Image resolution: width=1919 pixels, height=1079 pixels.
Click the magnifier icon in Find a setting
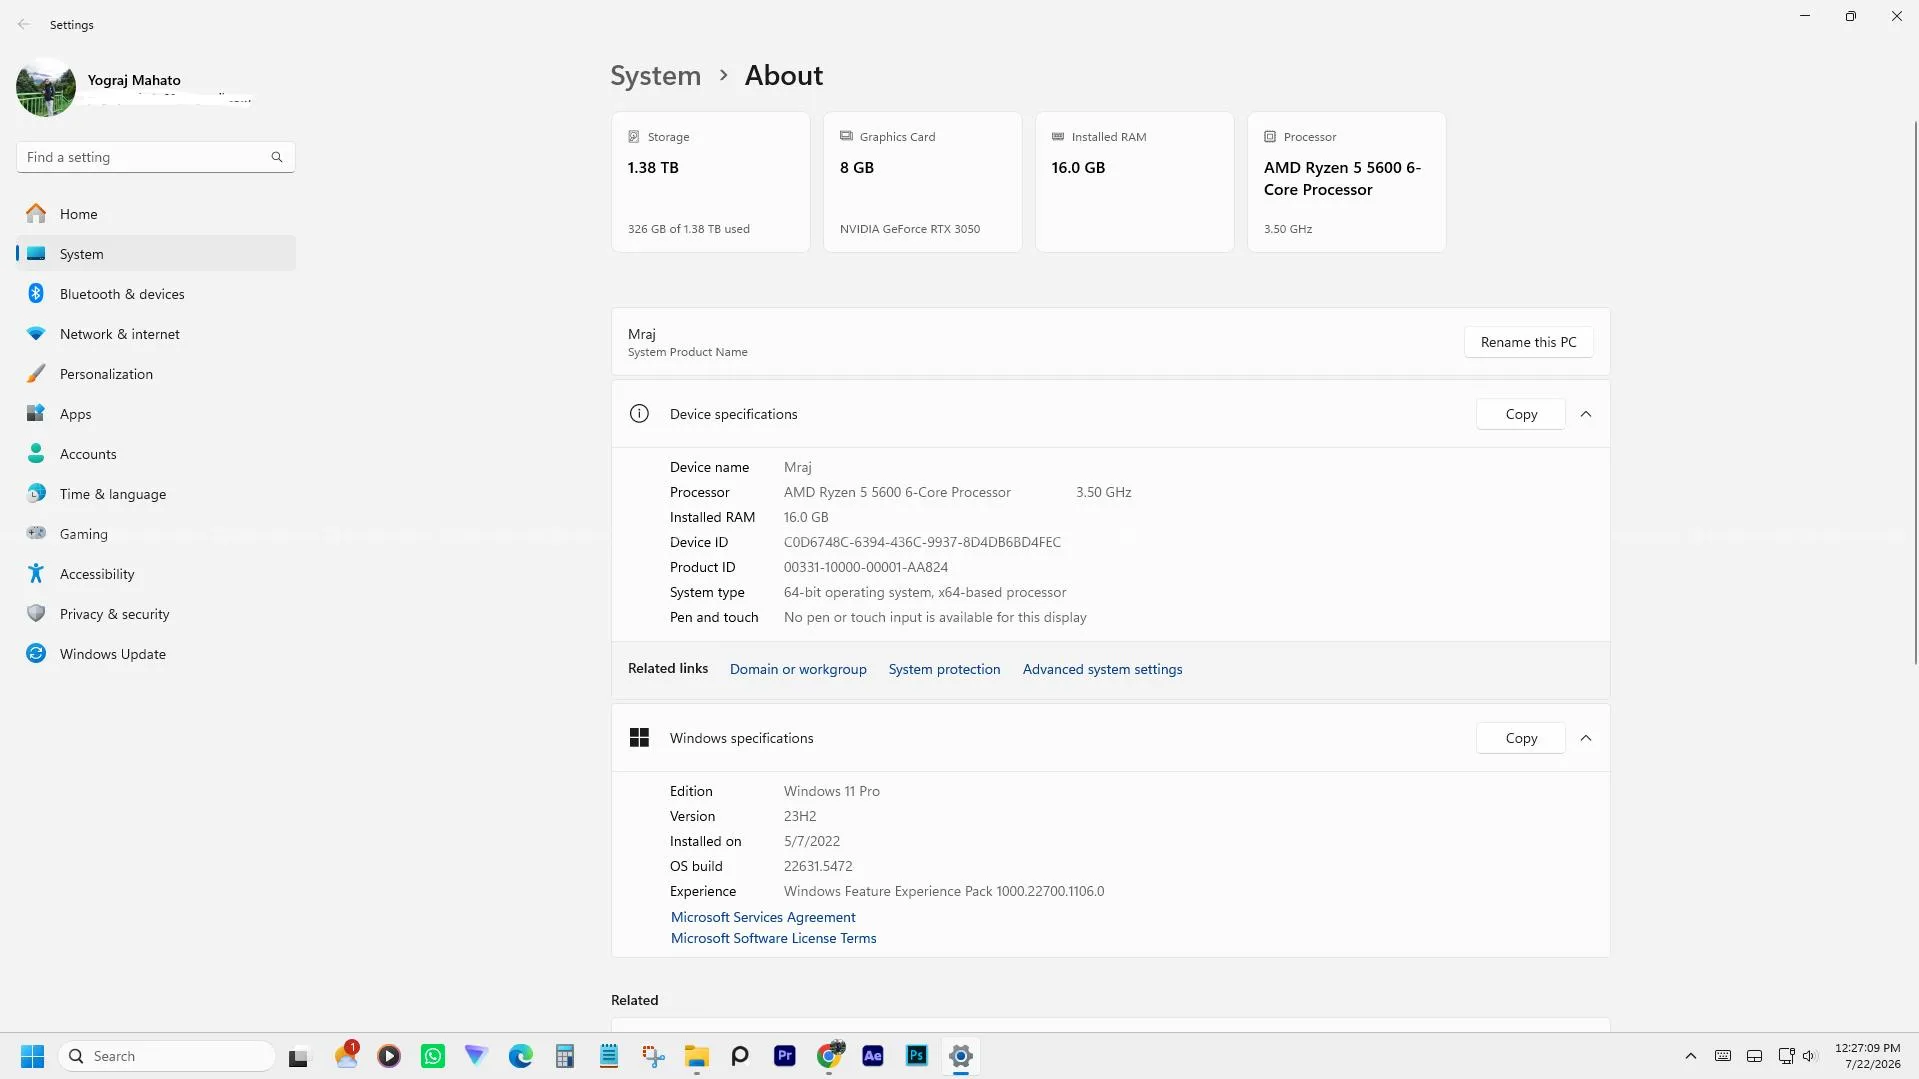click(x=277, y=157)
